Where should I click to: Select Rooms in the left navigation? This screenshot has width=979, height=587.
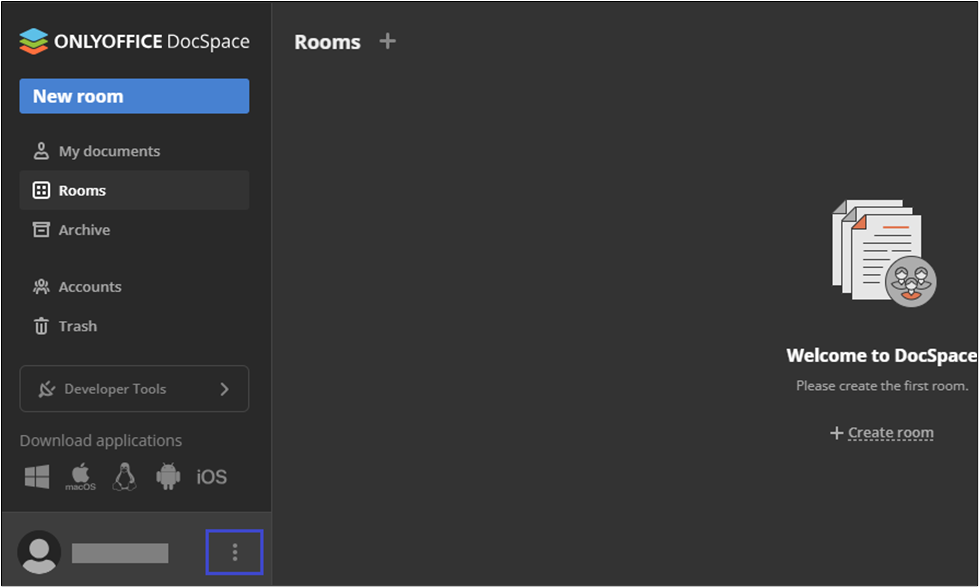82,190
